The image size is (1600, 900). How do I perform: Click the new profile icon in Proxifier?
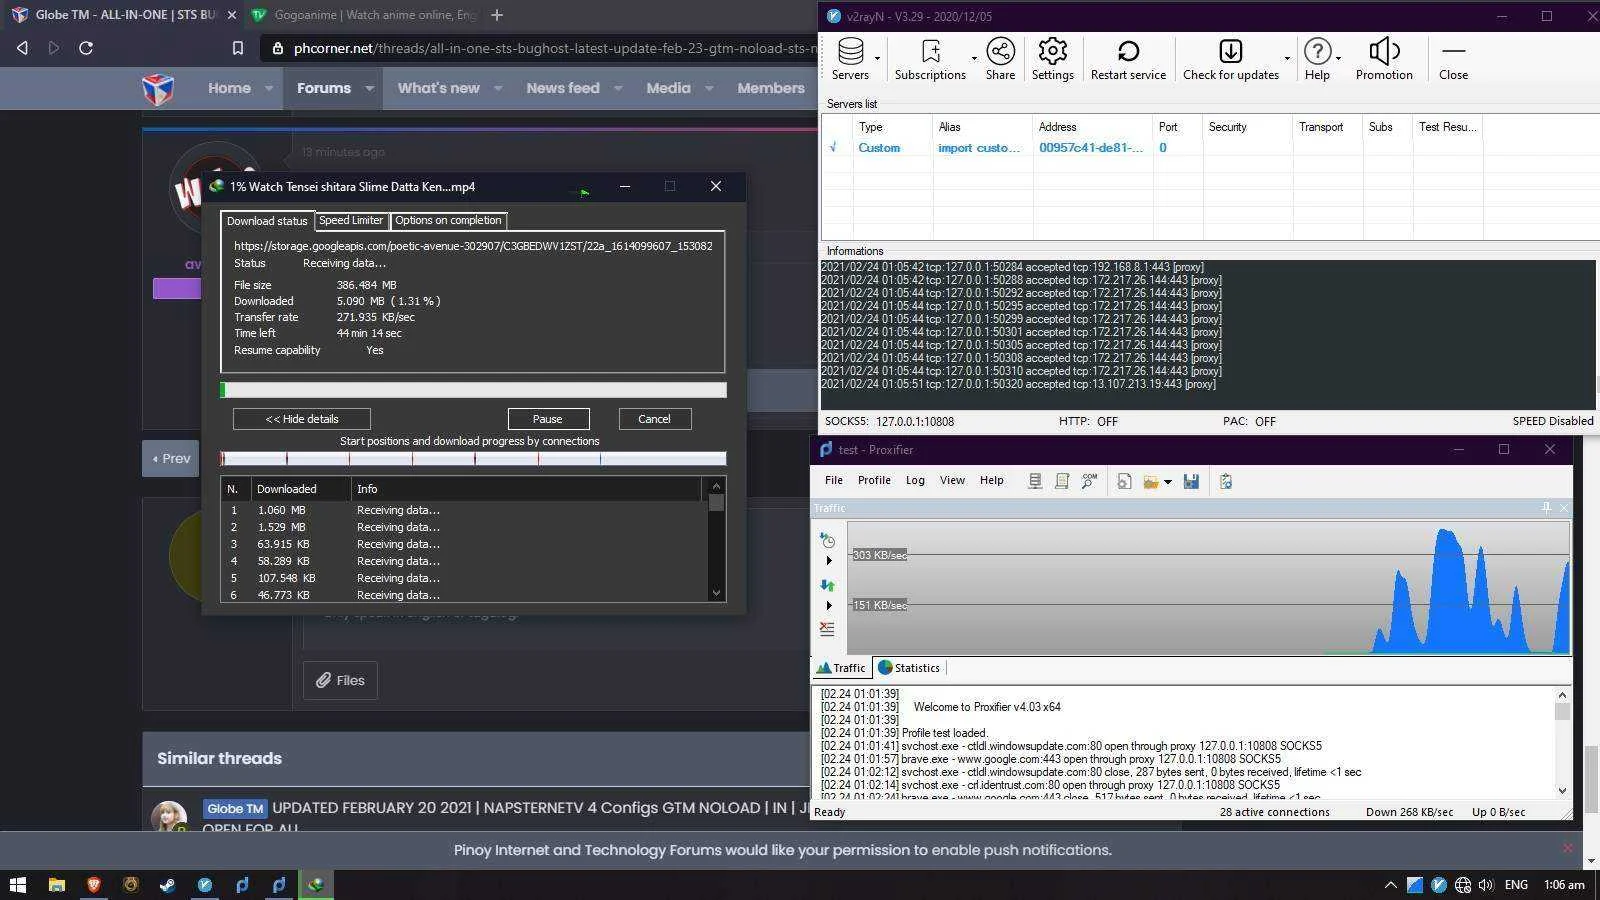(1124, 481)
